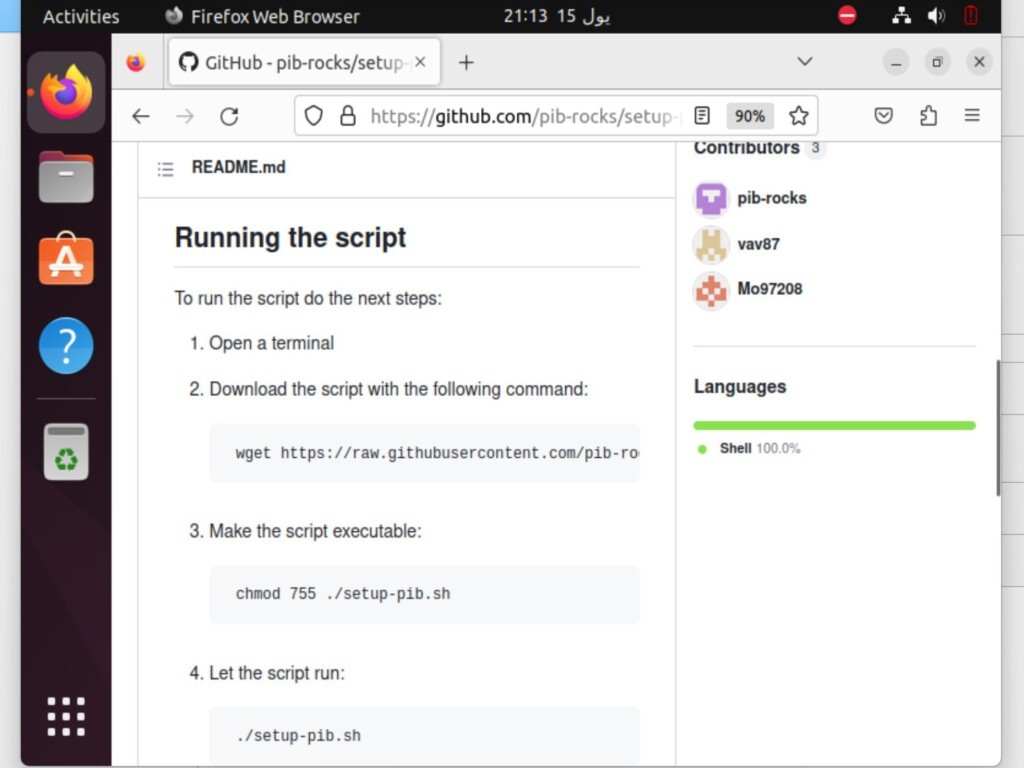Screen dimensions: 1024x768
Task: Click the README.md file name heading
Action: click(x=238, y=167)
